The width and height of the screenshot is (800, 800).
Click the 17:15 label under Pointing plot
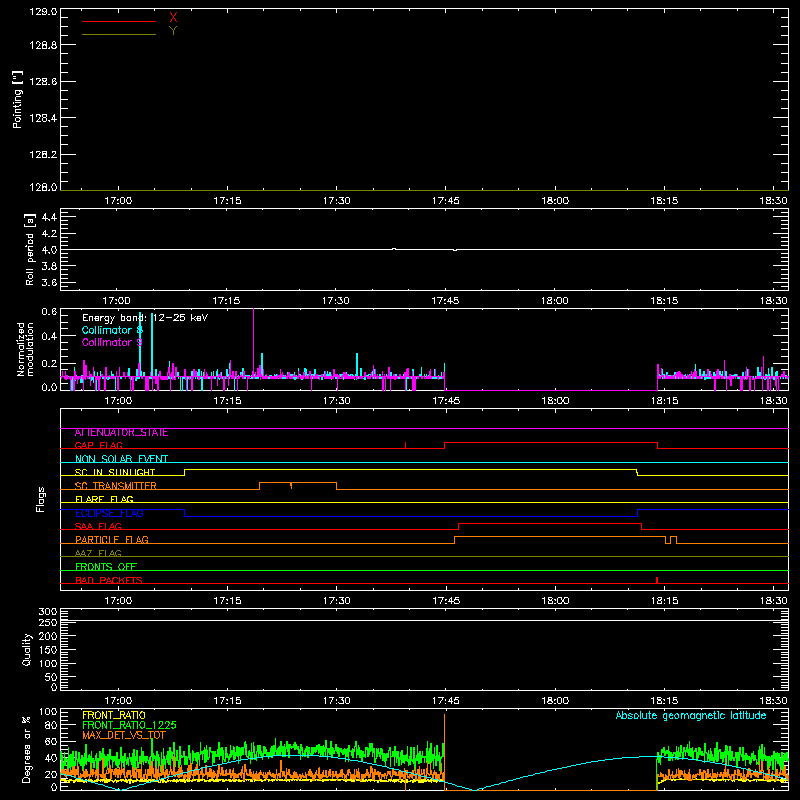[x=227, y=201]
